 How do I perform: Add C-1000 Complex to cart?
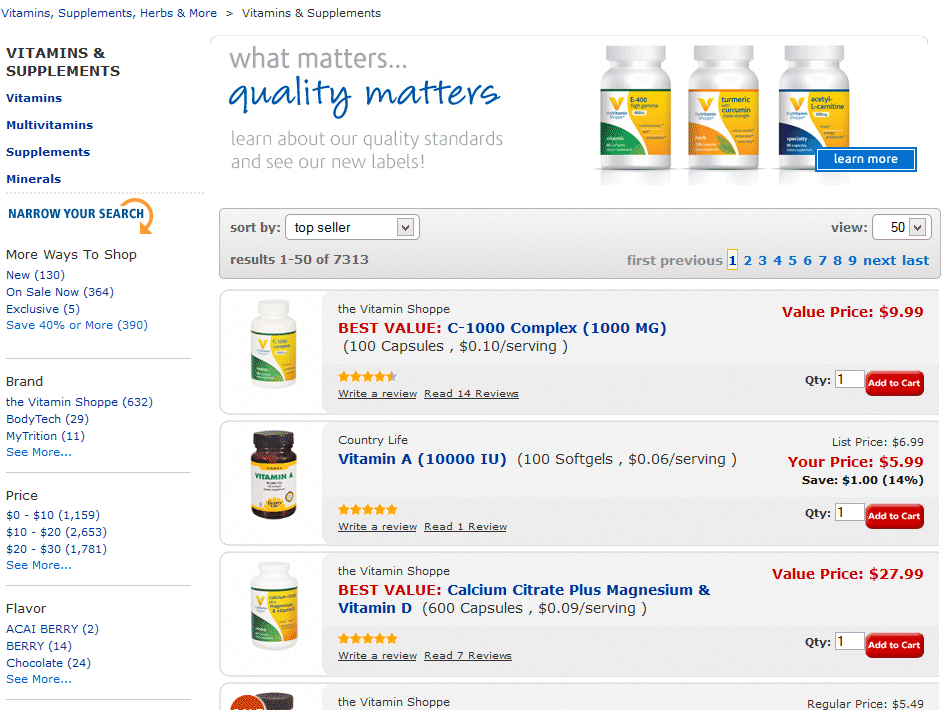tap(893, 383)
